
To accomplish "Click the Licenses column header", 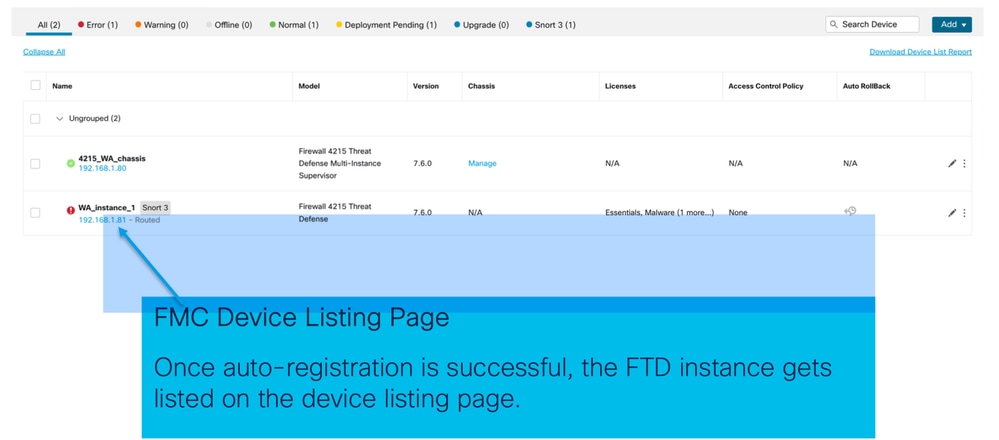I will (x=620, y=86).
